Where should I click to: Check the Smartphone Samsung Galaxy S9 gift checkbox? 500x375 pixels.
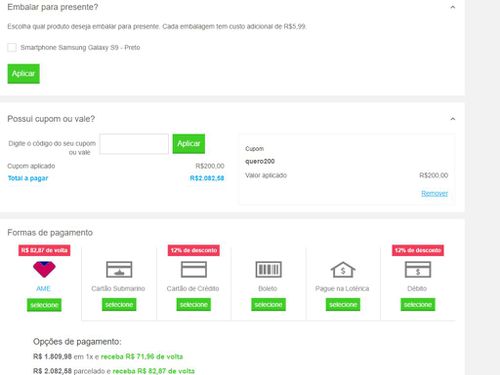[x=12, y=47]
